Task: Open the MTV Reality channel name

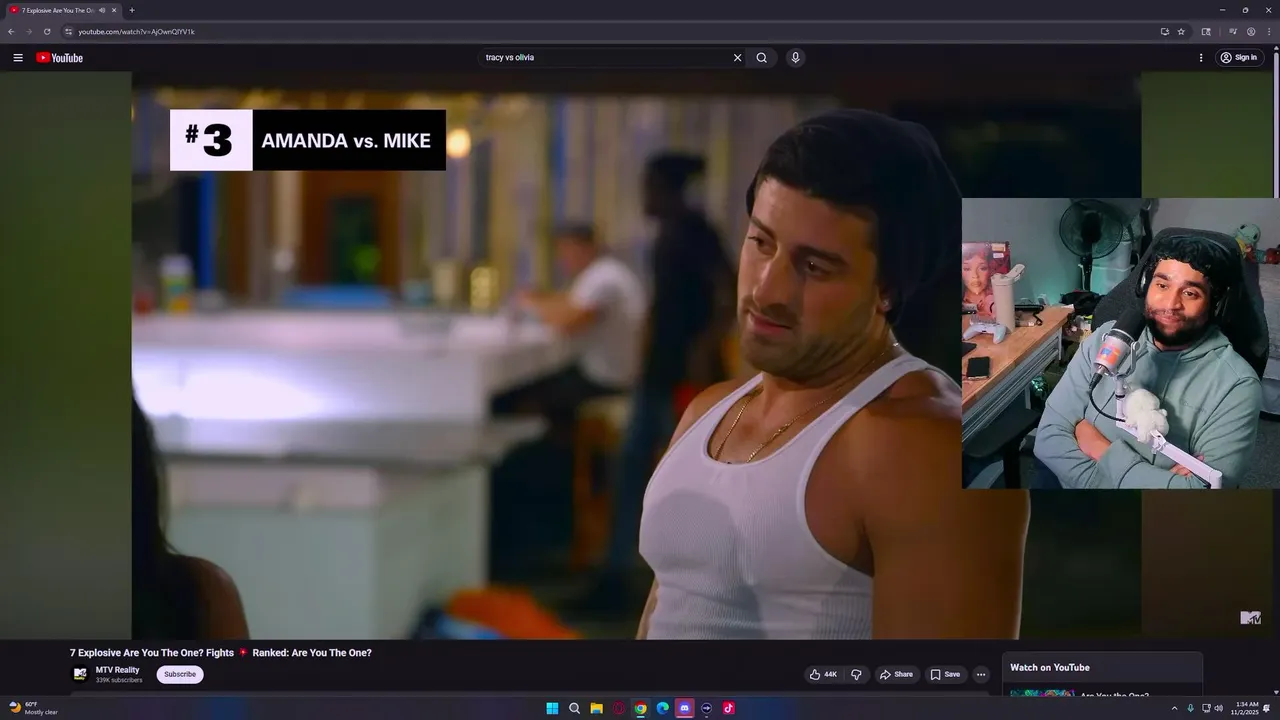Action: click(117, 670)
